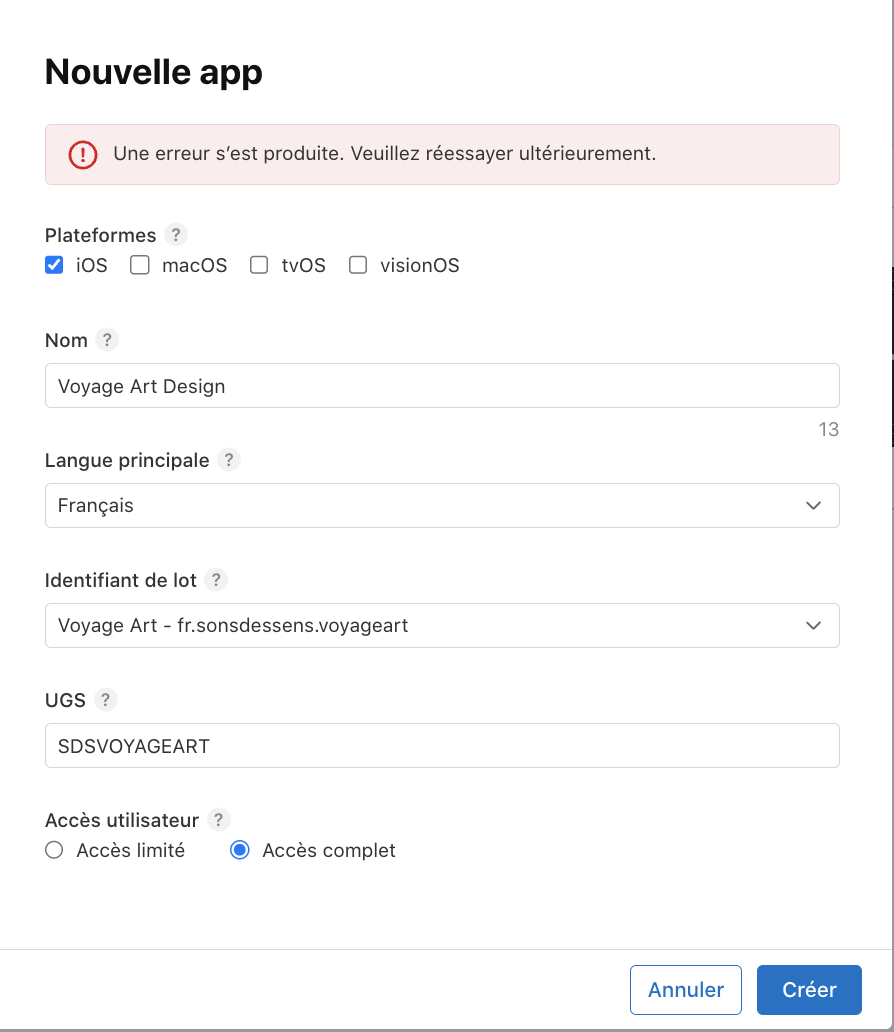894x1032 pixels.
Task: Click the Nom text field
Action: (x=442, y=385)
